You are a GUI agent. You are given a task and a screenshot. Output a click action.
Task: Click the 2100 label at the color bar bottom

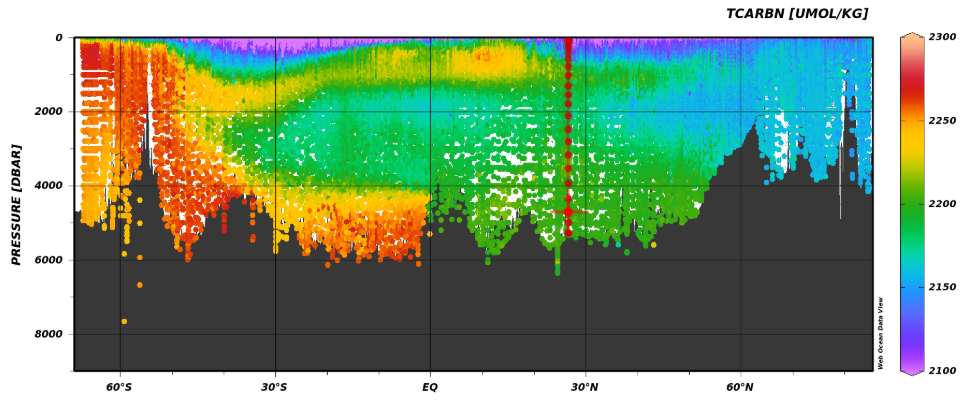[942, 371]
